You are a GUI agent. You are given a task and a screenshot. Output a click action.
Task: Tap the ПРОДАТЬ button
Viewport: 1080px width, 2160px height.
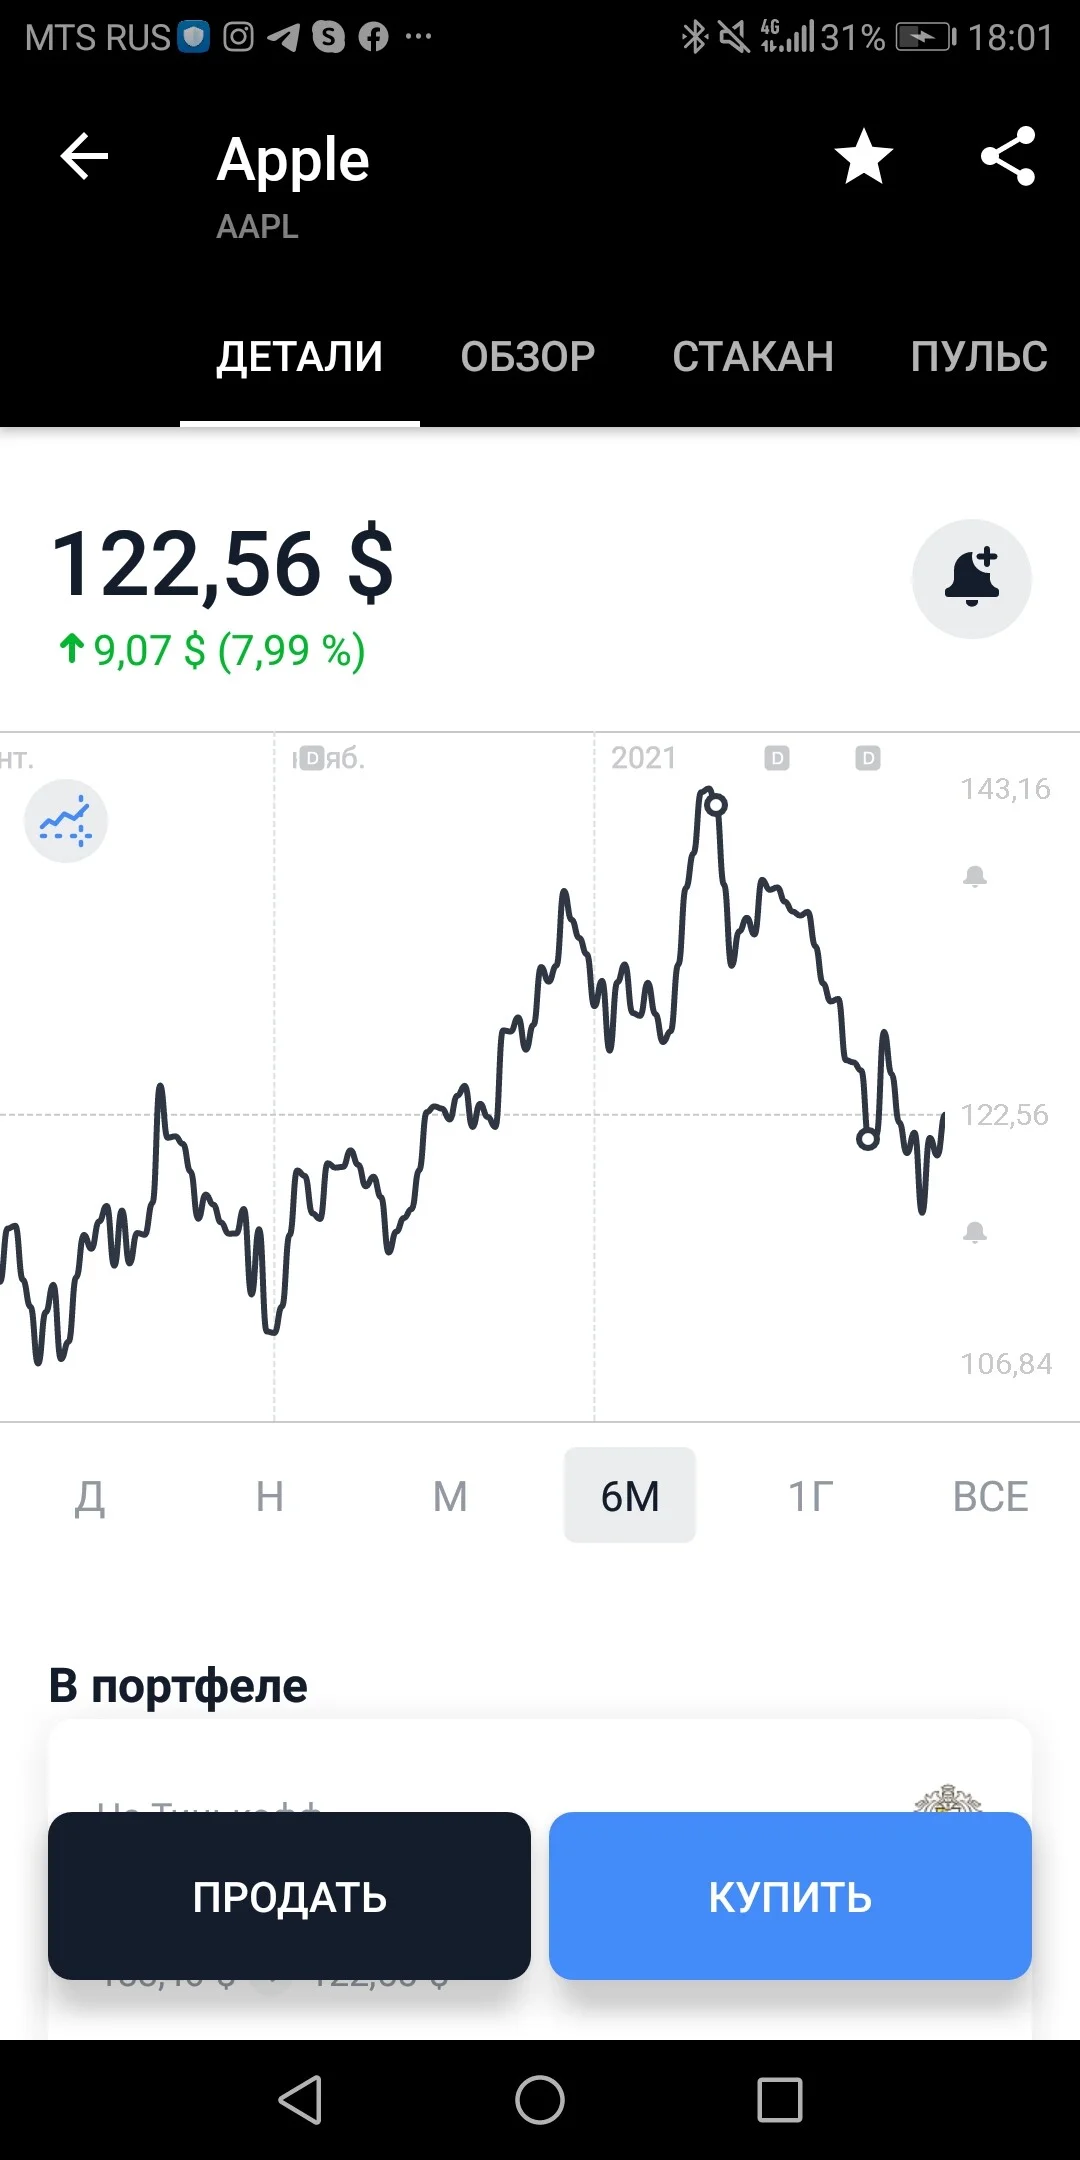point(289,1896)
